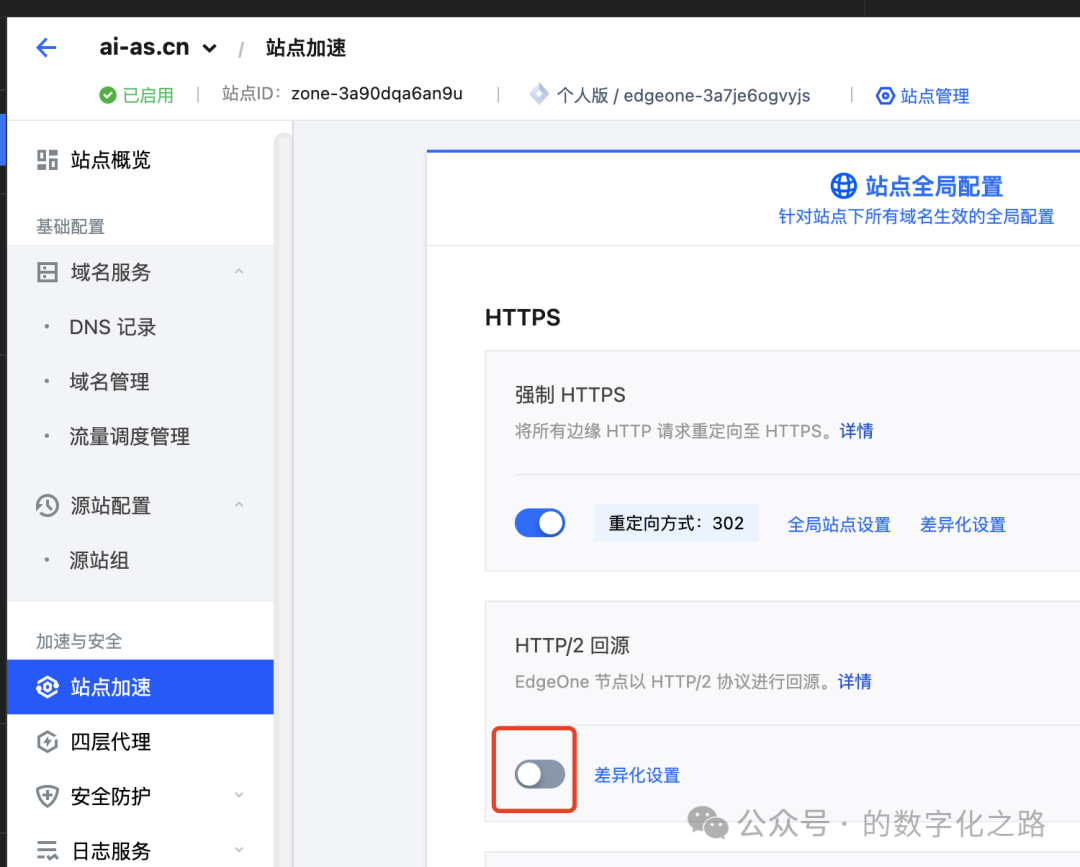Click the 站点管理 hexagon icon

pos(884,95)
